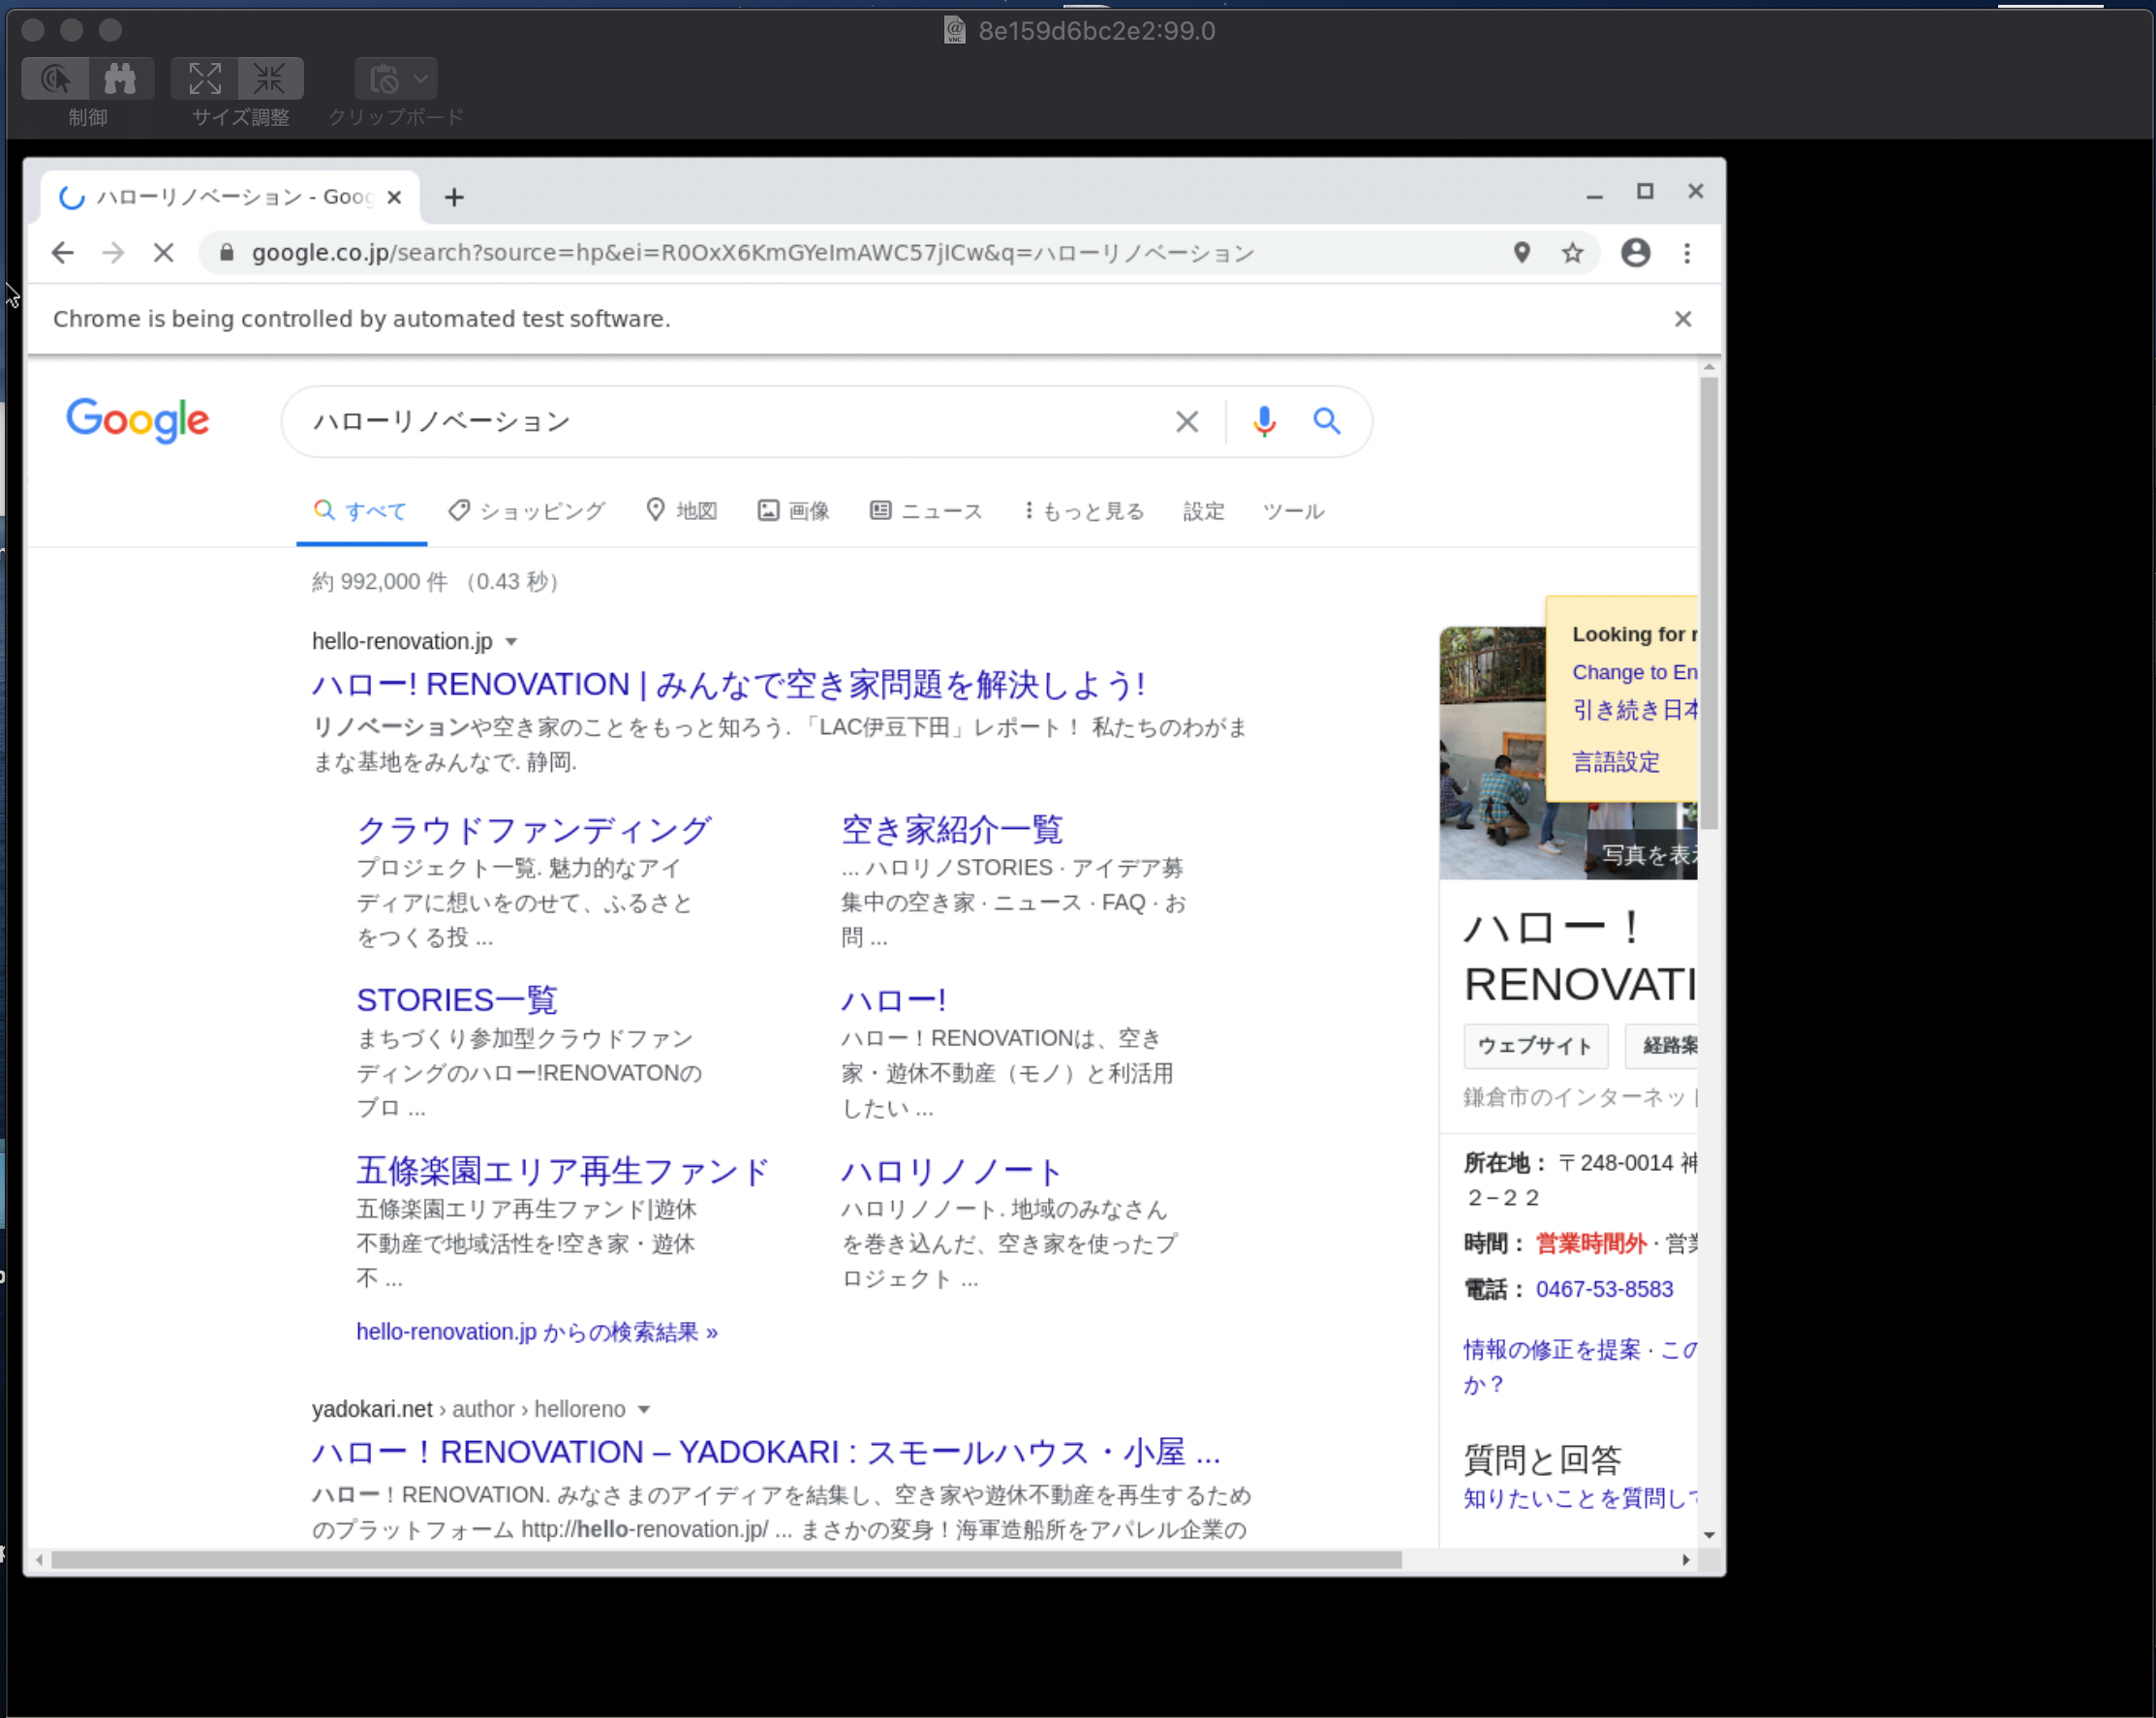Open 五條楽園エリア再生ファンド sitelink
The width and height of the screenshot is (2156, 1718).
pyautogui.click(x=563, y=1170)
